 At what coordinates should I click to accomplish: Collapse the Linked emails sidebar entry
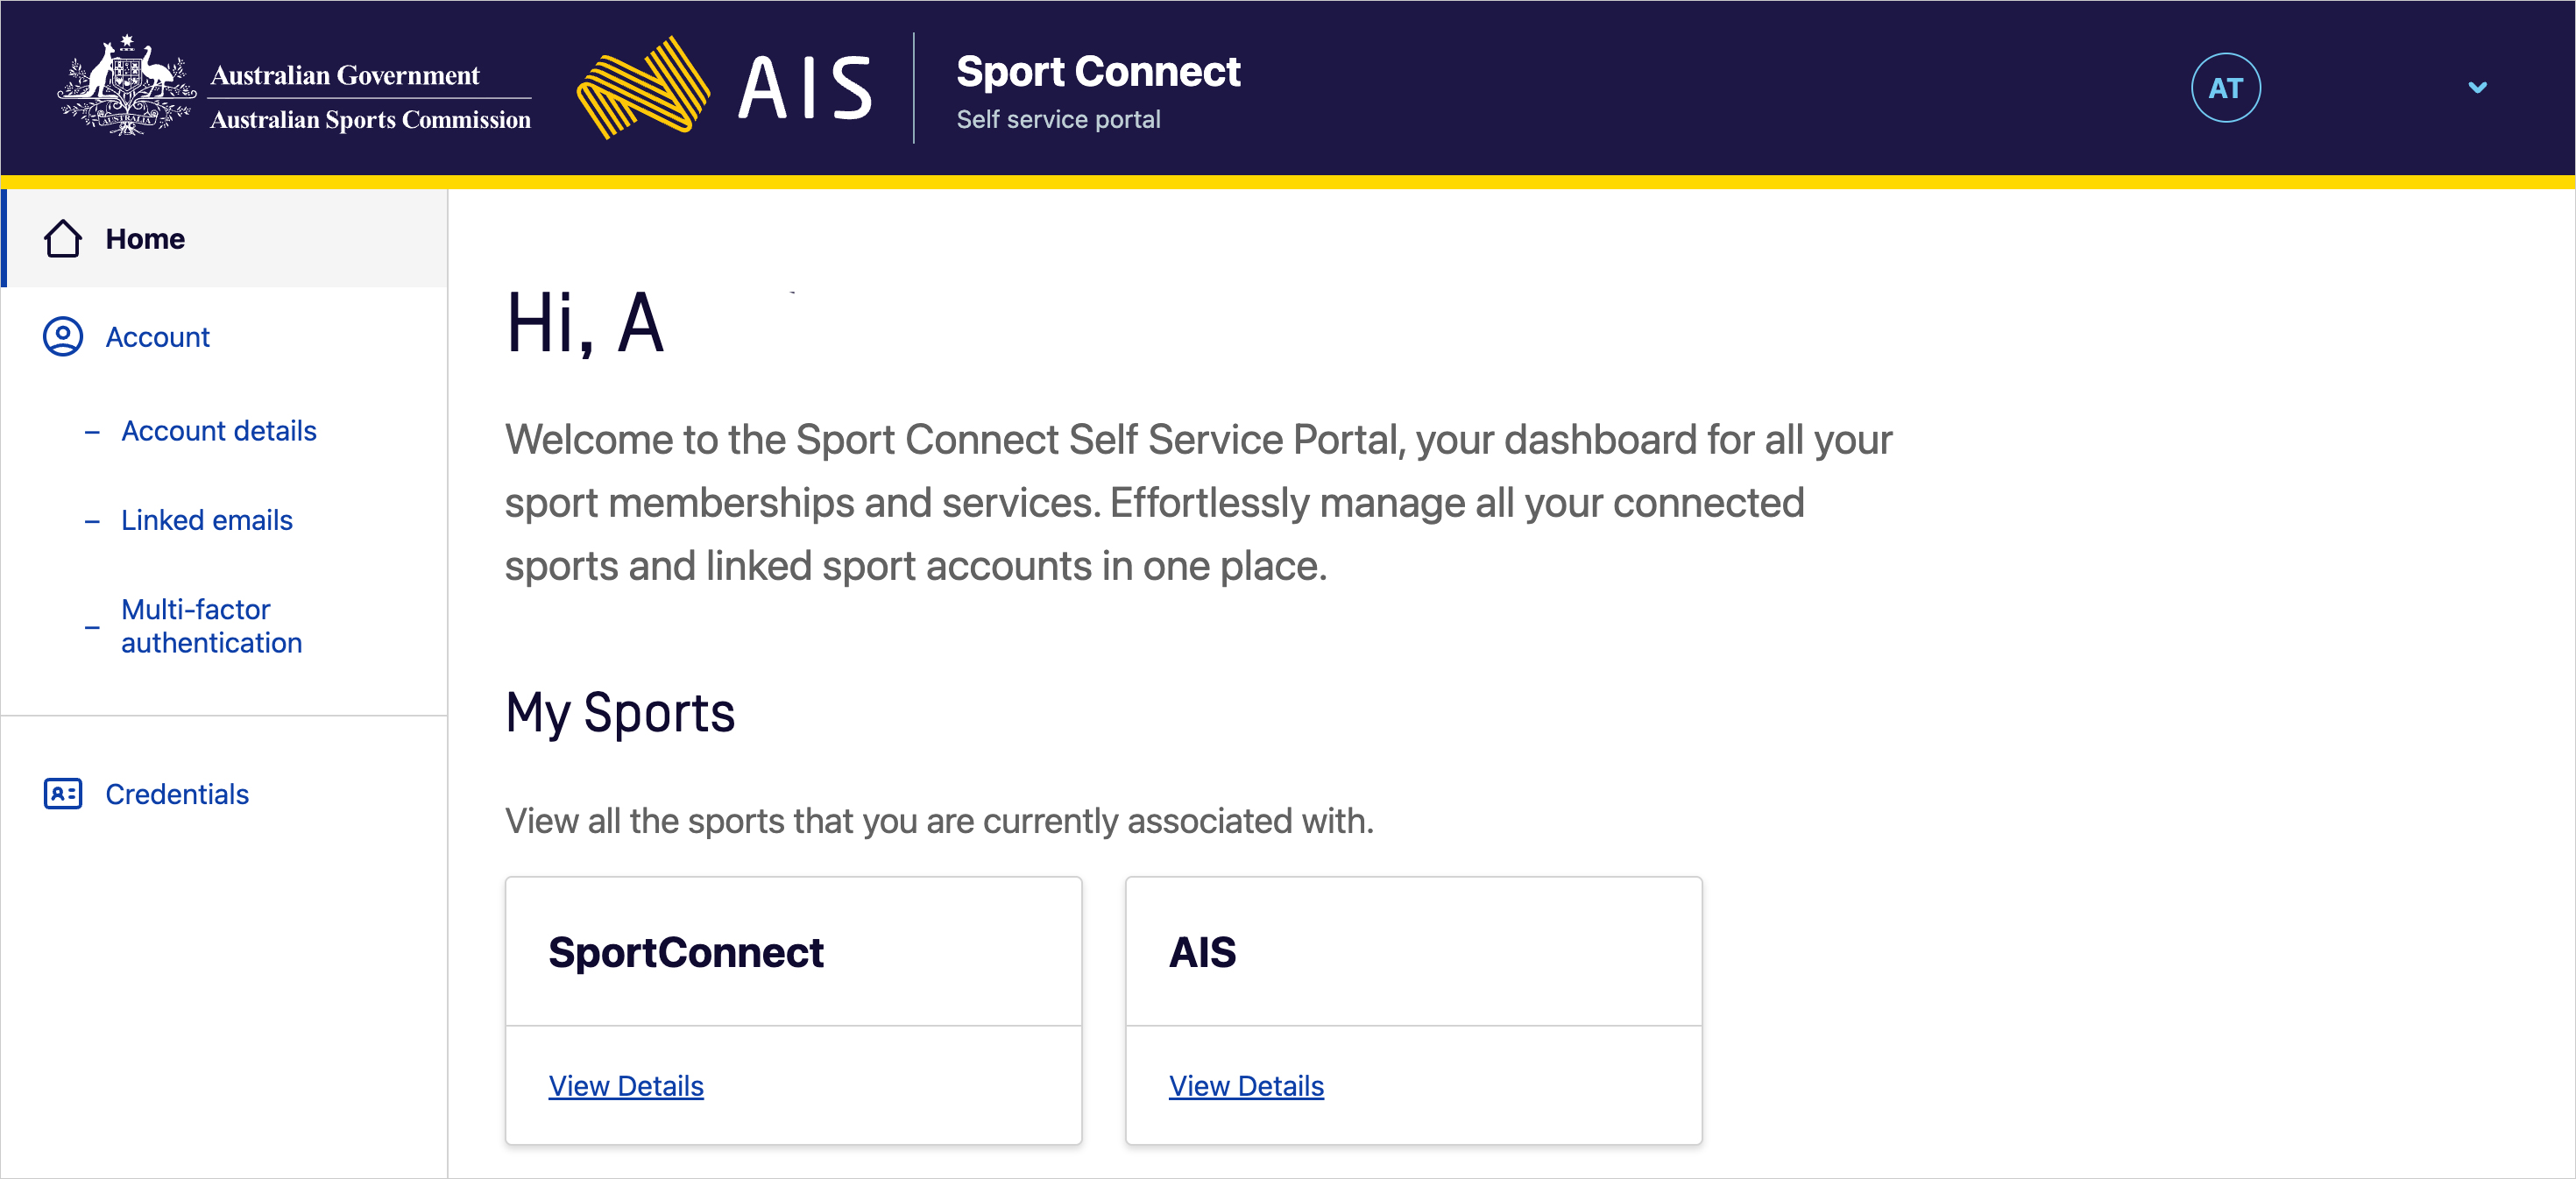click(92, 520)
